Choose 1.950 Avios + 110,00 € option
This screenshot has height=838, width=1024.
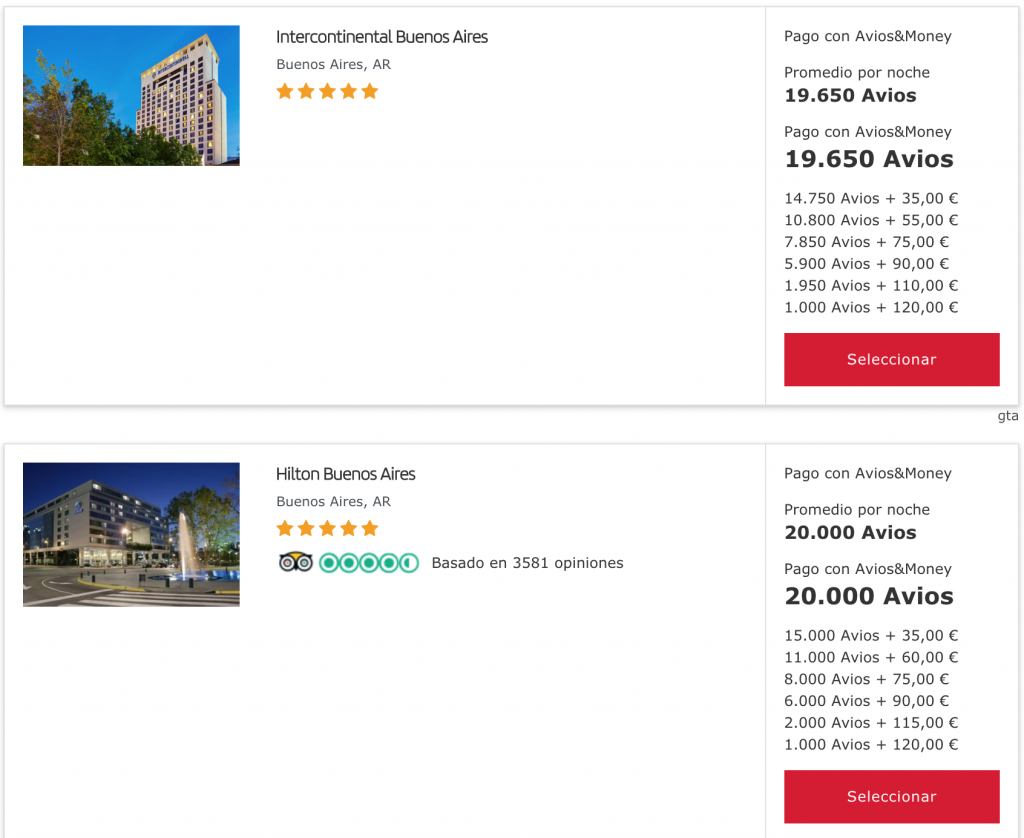[x=871, y=286]
